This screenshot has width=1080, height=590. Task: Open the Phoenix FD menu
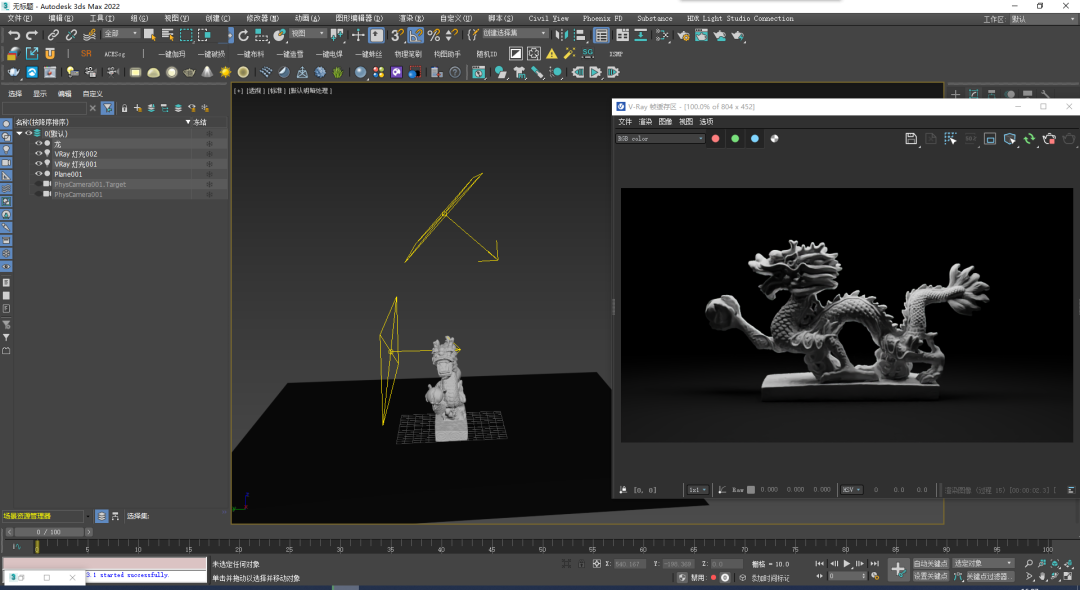[603, 18]
